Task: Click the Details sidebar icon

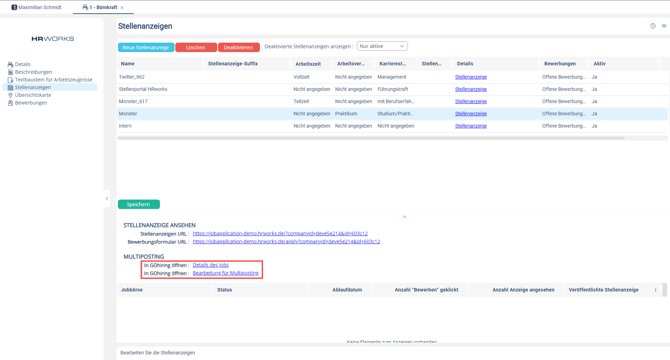Action: (x=10, y=64)
